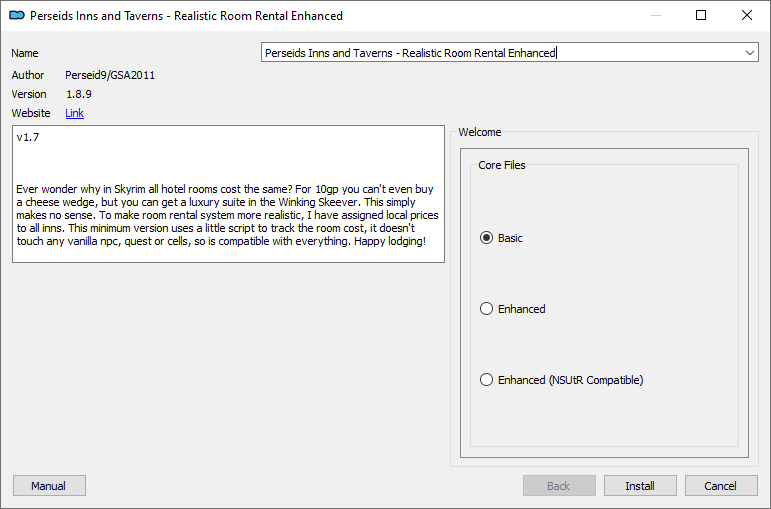The height and width of the screenshot is (509, 771).
Task: Open the Website Link hyperlink
Action: point(74,113)
